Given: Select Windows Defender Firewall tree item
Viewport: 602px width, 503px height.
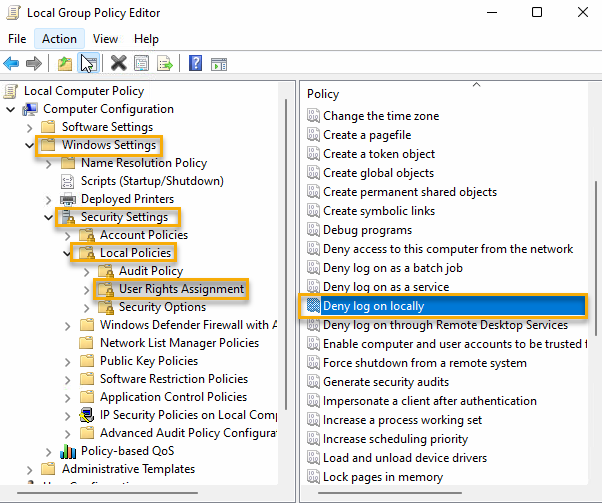Looking at the screenshot, I should [189, 325].
